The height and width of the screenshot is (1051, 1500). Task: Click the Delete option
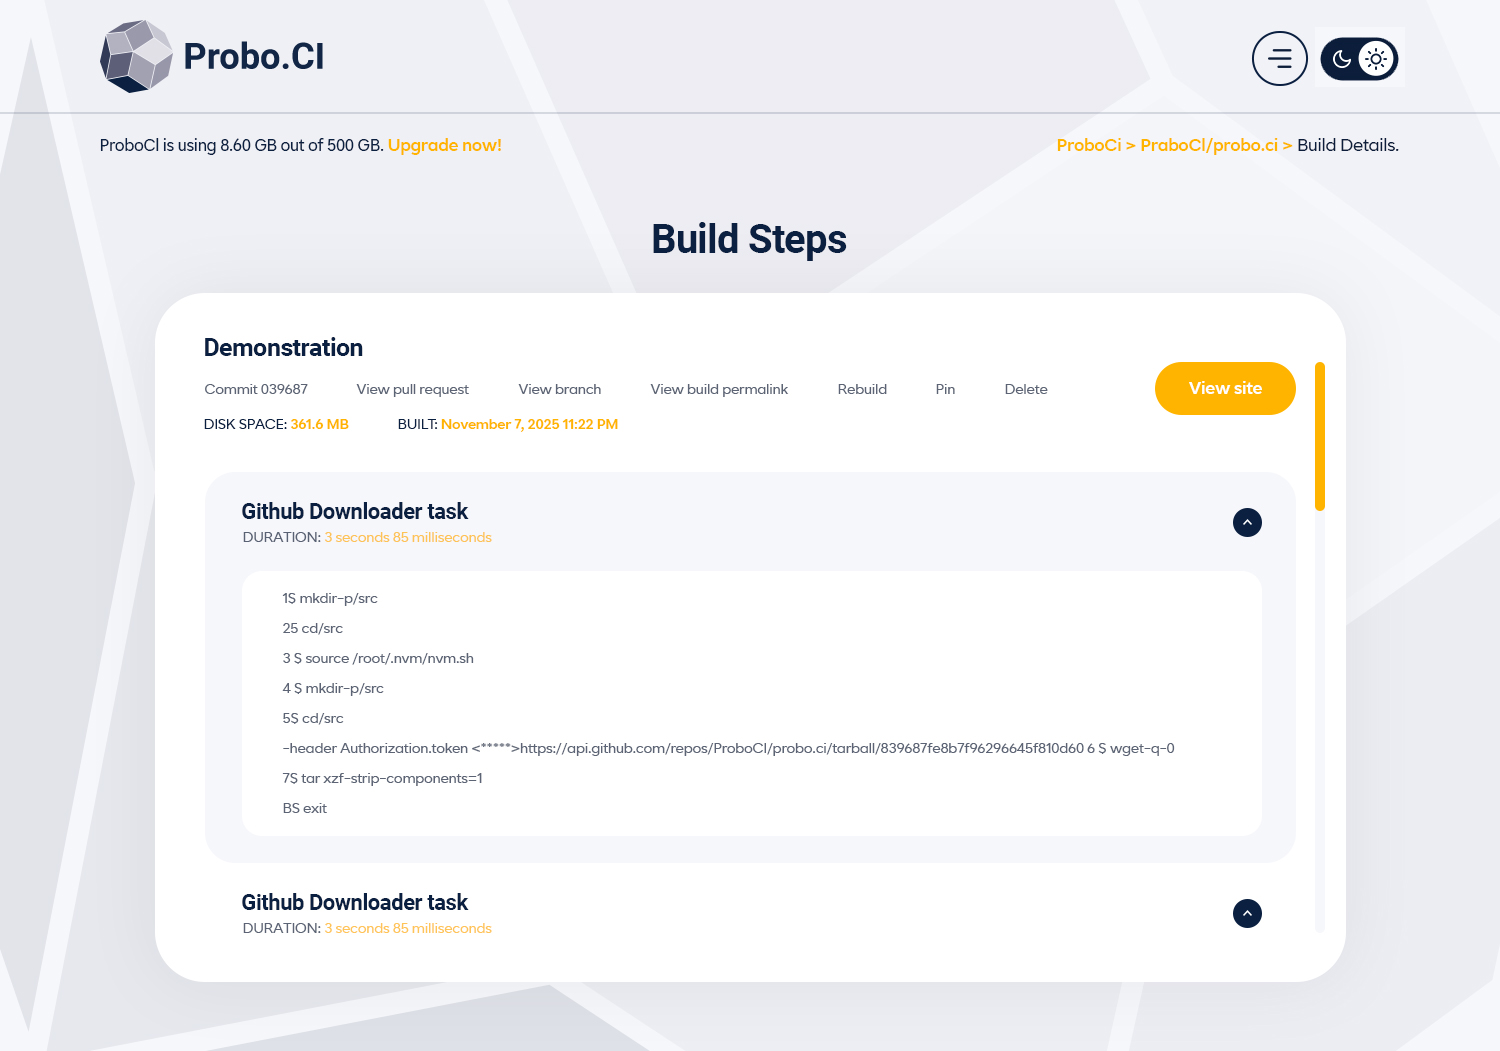click(1026, 389)
